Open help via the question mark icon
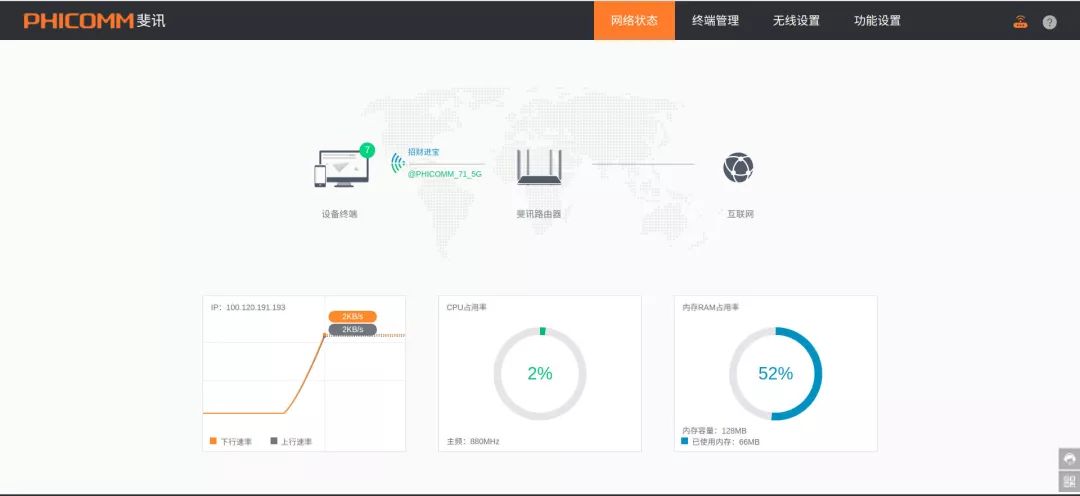 [1049, 22]
